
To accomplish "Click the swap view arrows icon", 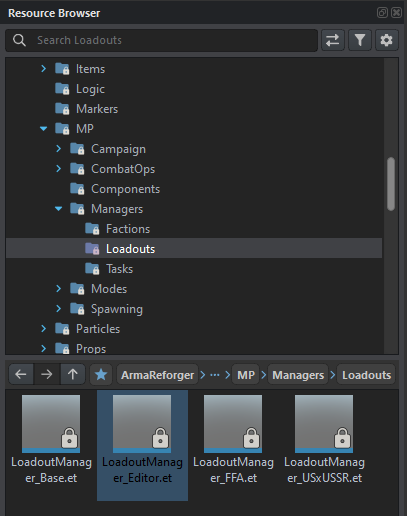I will [x=333, y=40].
